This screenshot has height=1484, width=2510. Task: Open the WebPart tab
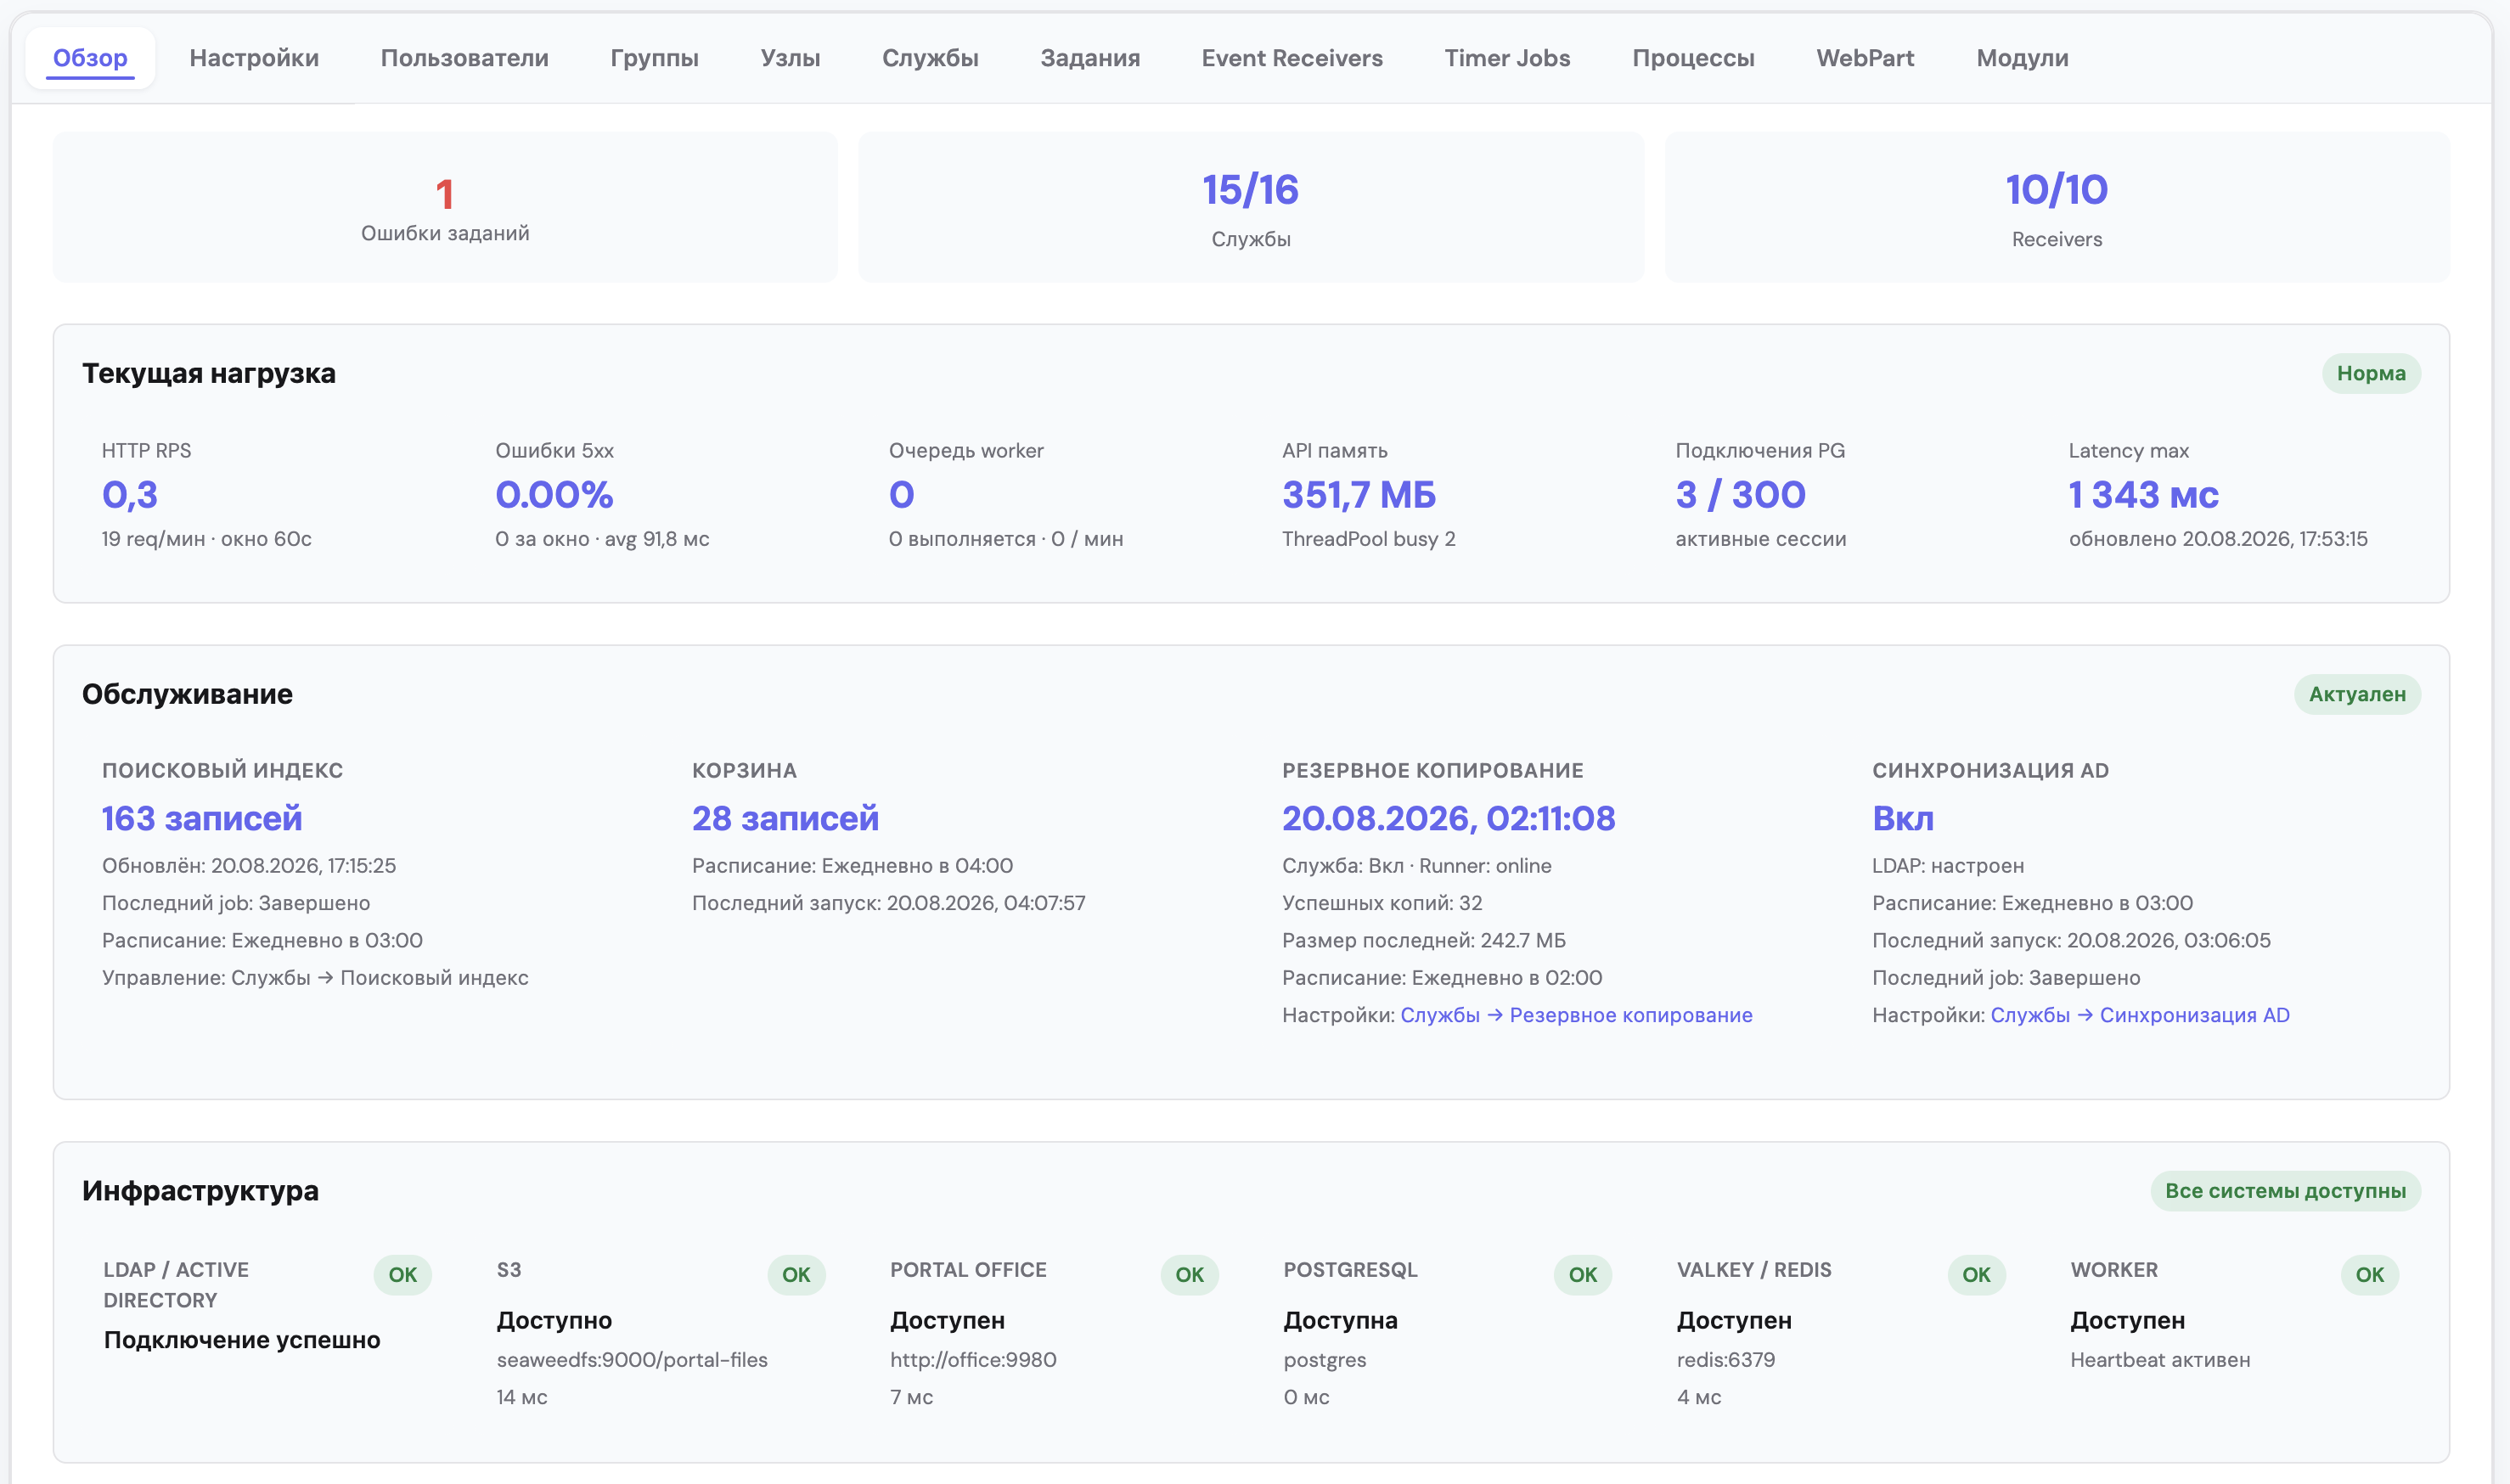coord(1865,58)
